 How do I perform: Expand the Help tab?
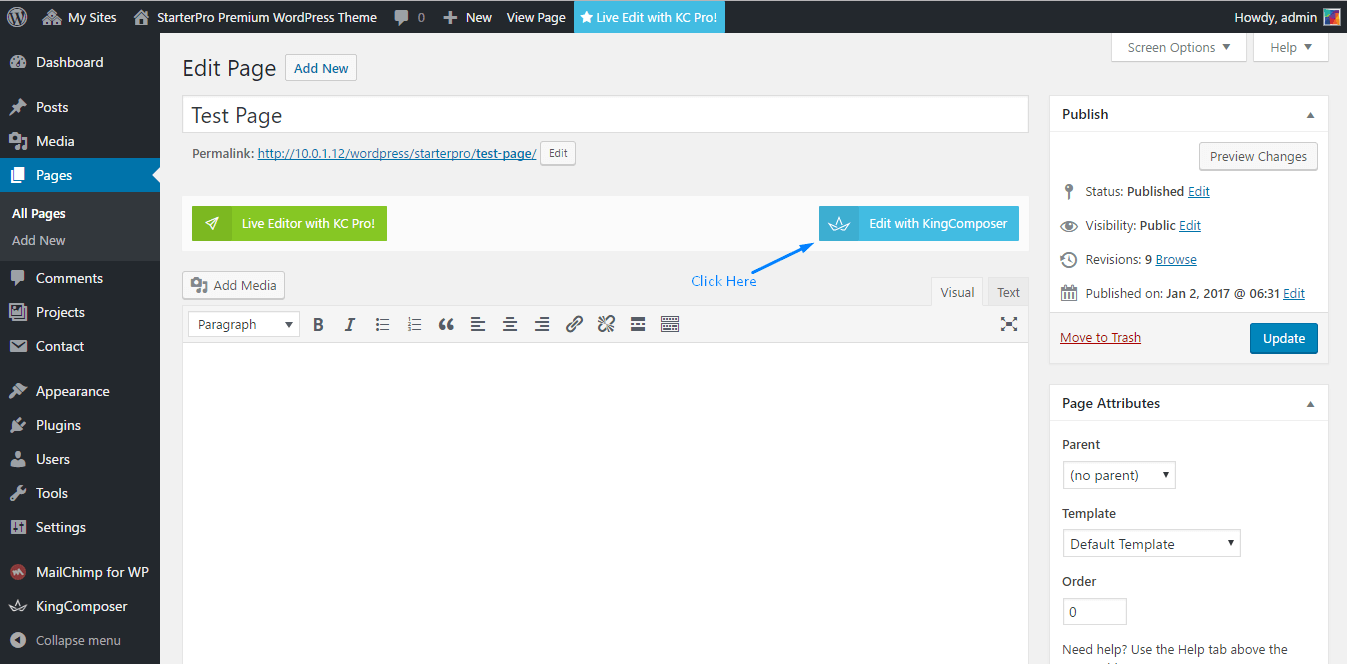pos(1291,48)
